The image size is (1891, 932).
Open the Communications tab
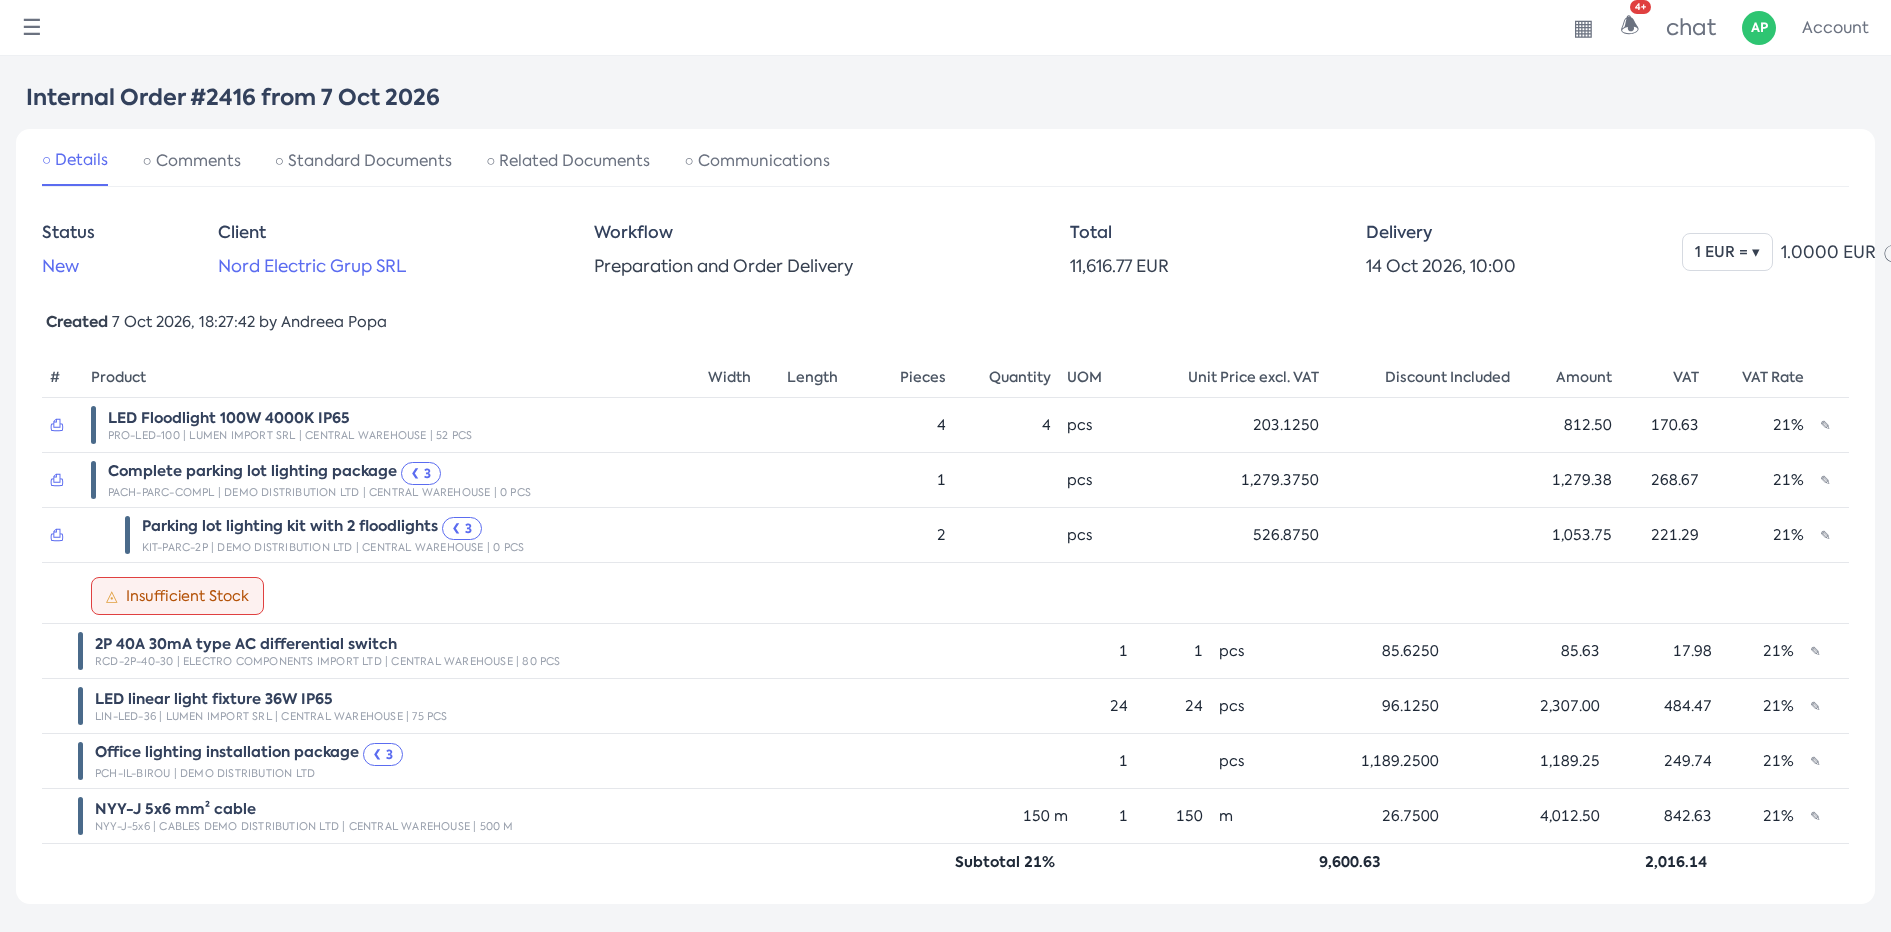pyautogui.click(x=757, y=161)
